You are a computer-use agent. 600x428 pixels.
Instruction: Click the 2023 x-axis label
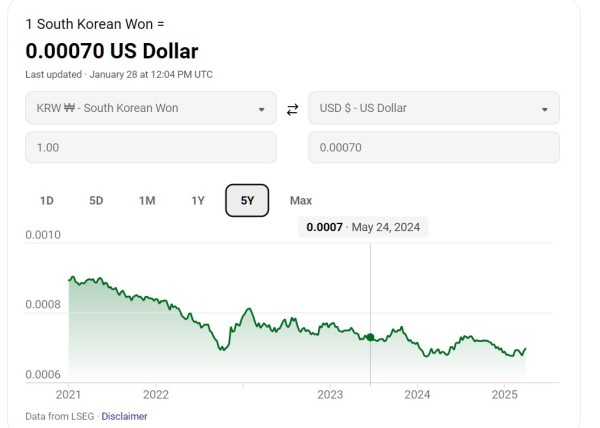pos(330,395)
